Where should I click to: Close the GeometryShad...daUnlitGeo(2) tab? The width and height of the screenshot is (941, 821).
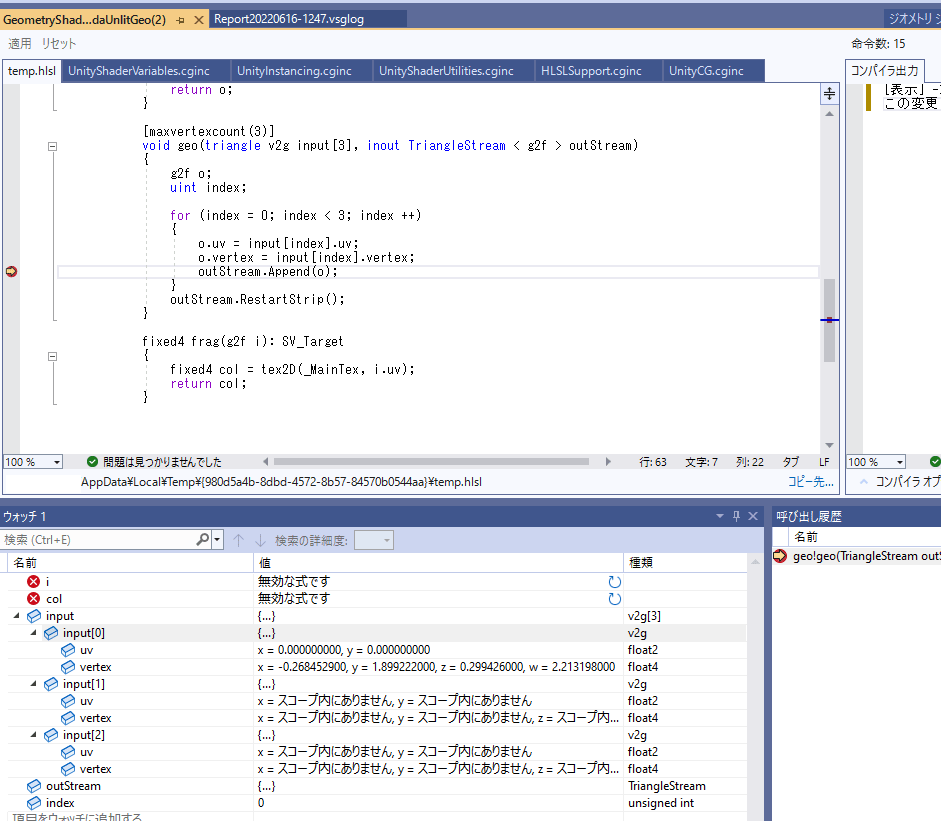click(199, 20)
